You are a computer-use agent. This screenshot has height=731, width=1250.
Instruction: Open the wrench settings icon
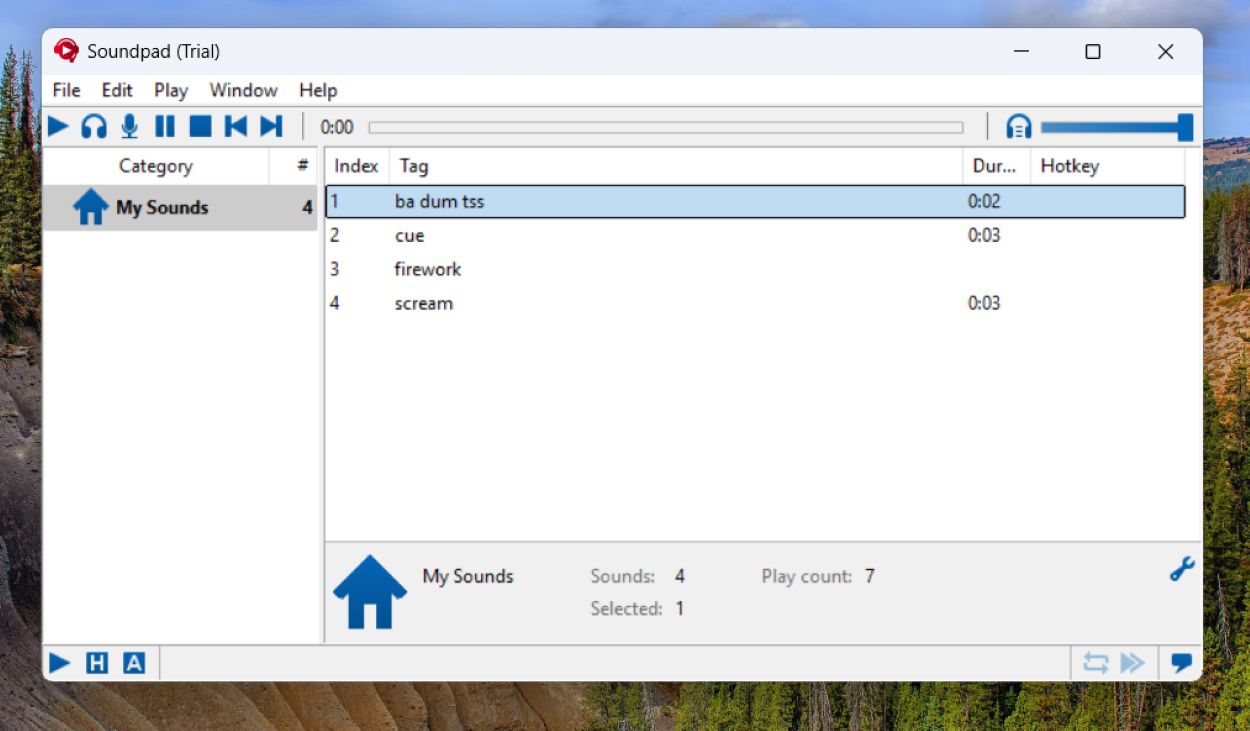click(1182, 569)
